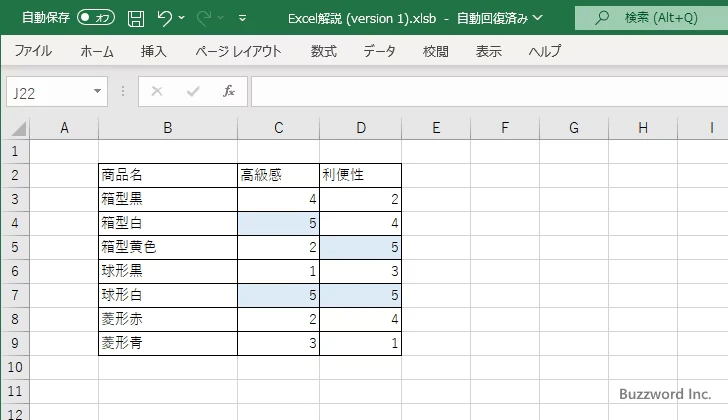Select the 菱形青 cell
This screenshot has height=420, width=728.
pos(168,343)
